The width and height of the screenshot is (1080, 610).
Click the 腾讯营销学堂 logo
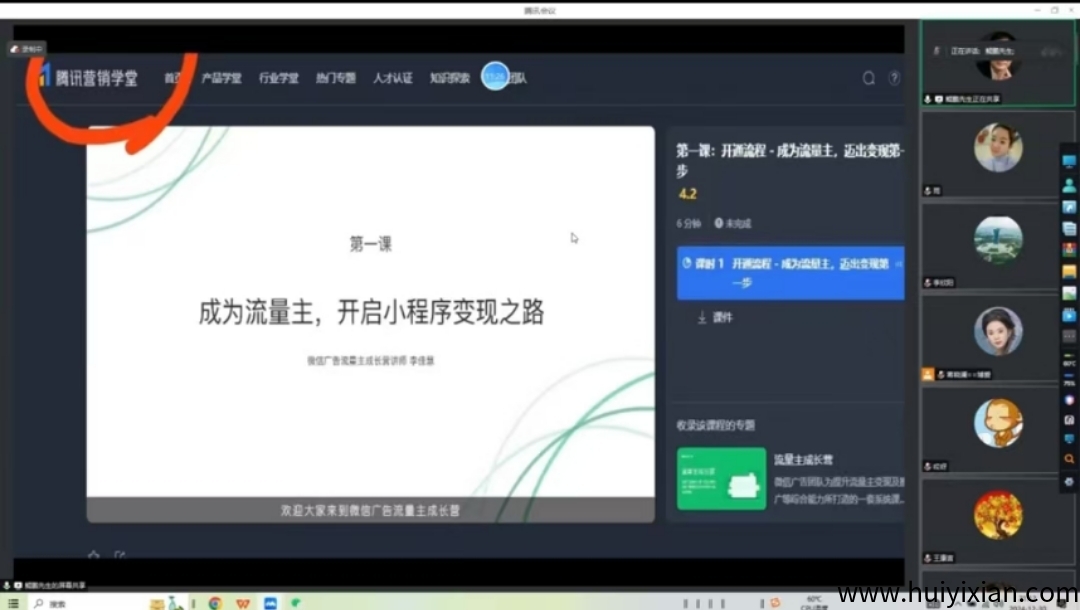coord(88,78)
